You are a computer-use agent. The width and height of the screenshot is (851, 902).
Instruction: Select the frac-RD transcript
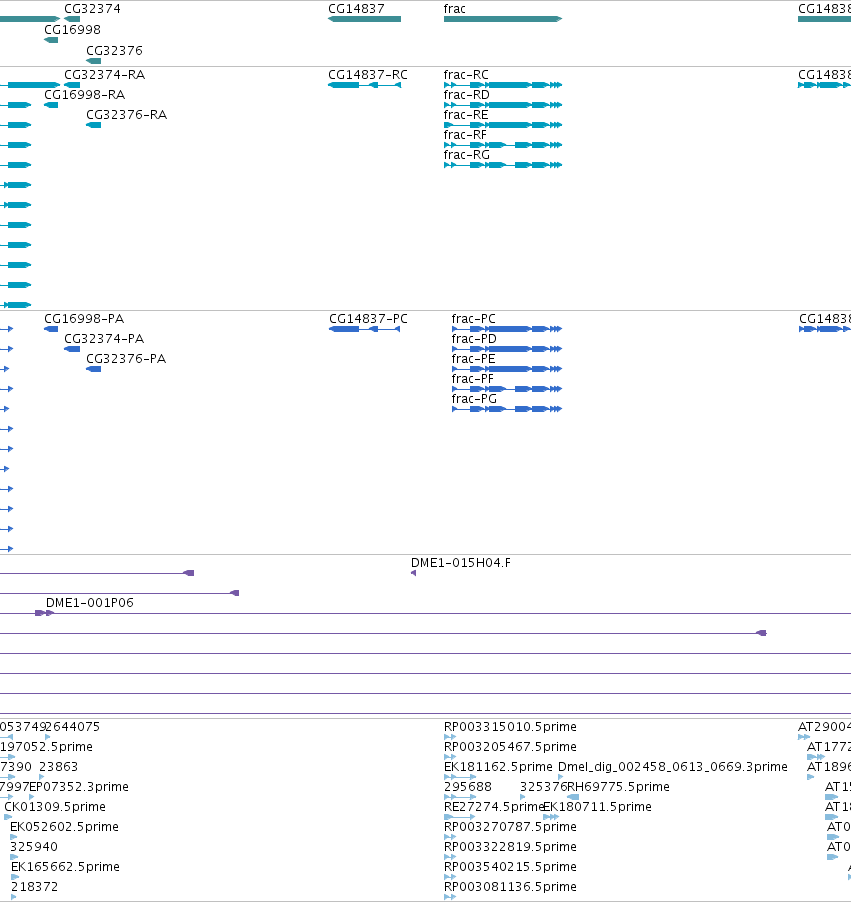click(503, 105)
